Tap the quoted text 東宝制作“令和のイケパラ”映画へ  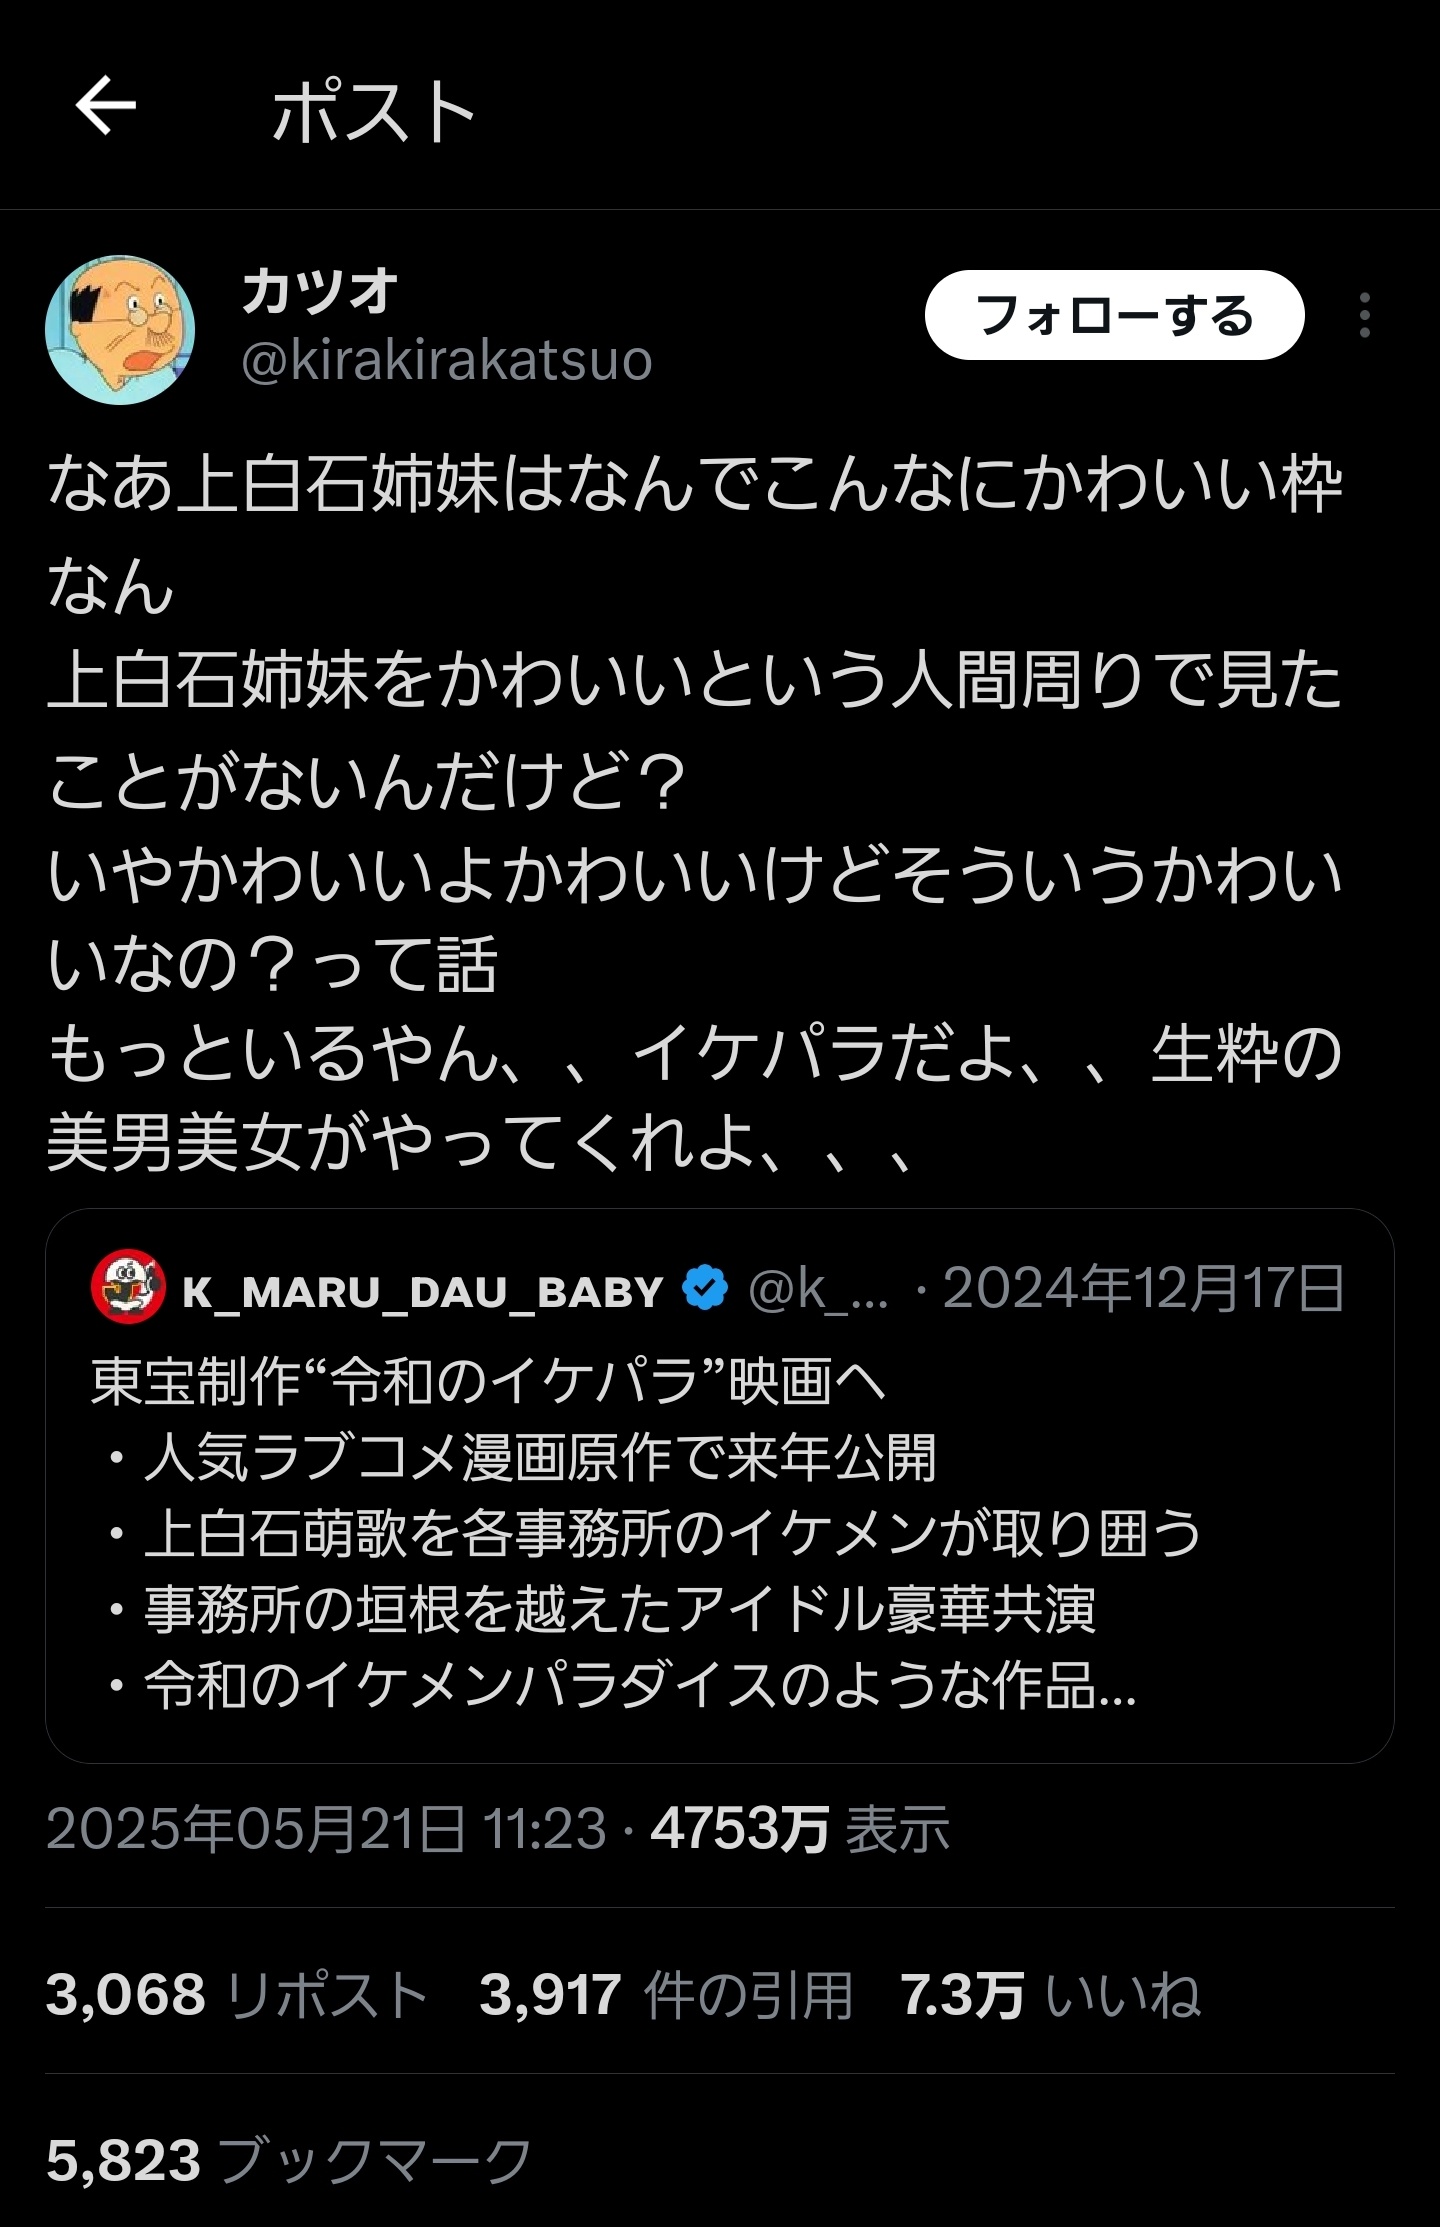click(x=488, y=1381)
